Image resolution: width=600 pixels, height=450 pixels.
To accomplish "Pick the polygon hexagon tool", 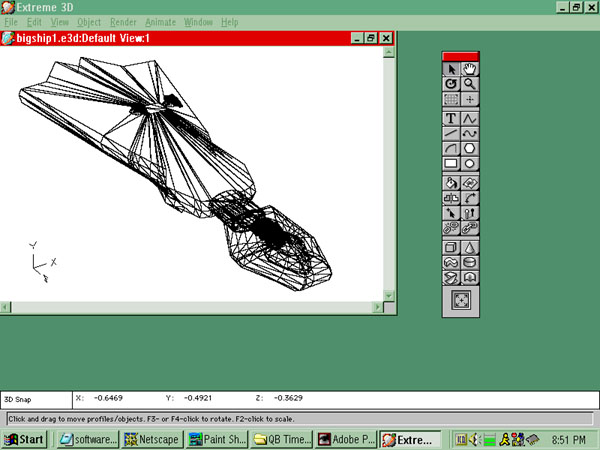I will (x=469, y=148).
